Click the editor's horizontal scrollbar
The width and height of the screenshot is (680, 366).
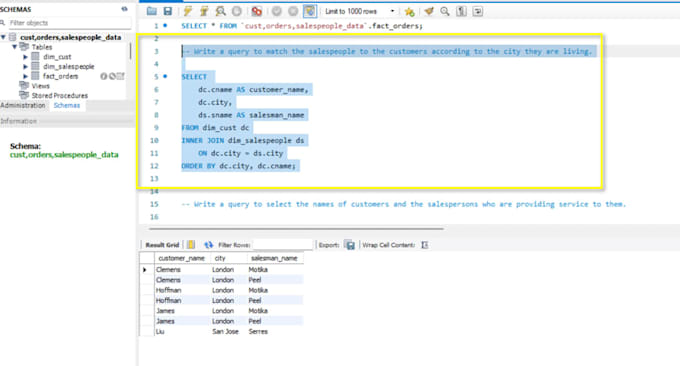pos(296,229)
